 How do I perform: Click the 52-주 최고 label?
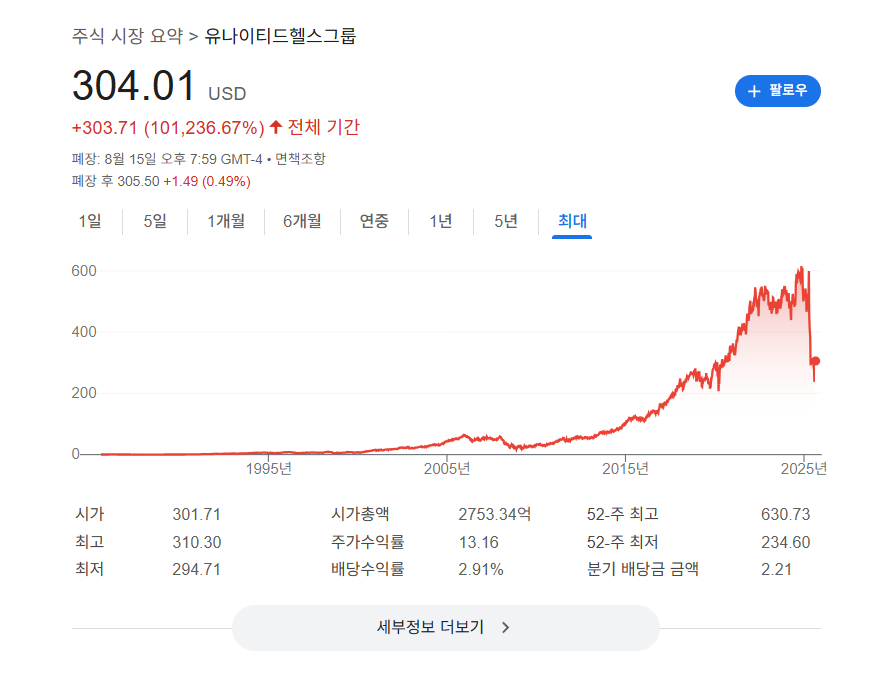622,513
